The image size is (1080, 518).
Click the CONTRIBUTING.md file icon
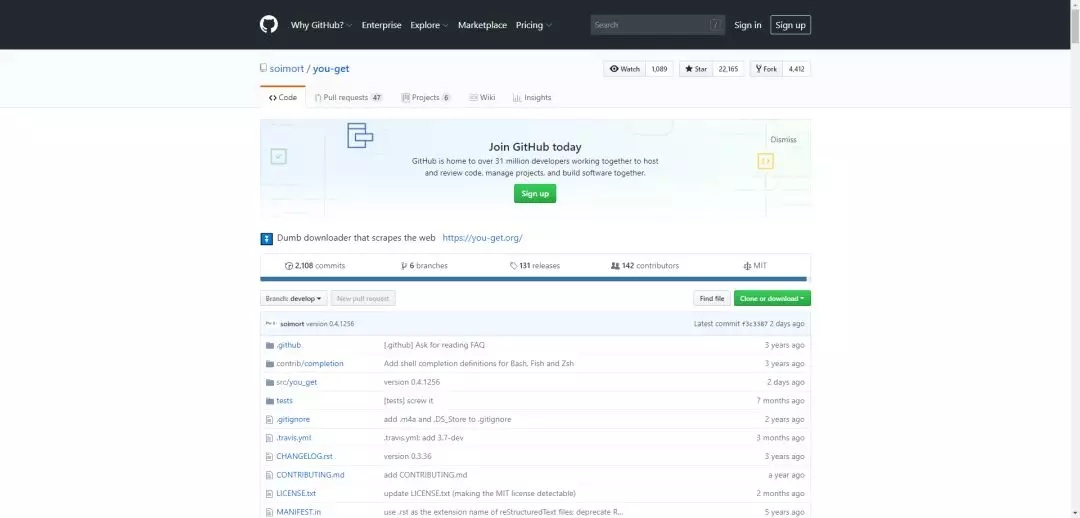tap(270, 475)
